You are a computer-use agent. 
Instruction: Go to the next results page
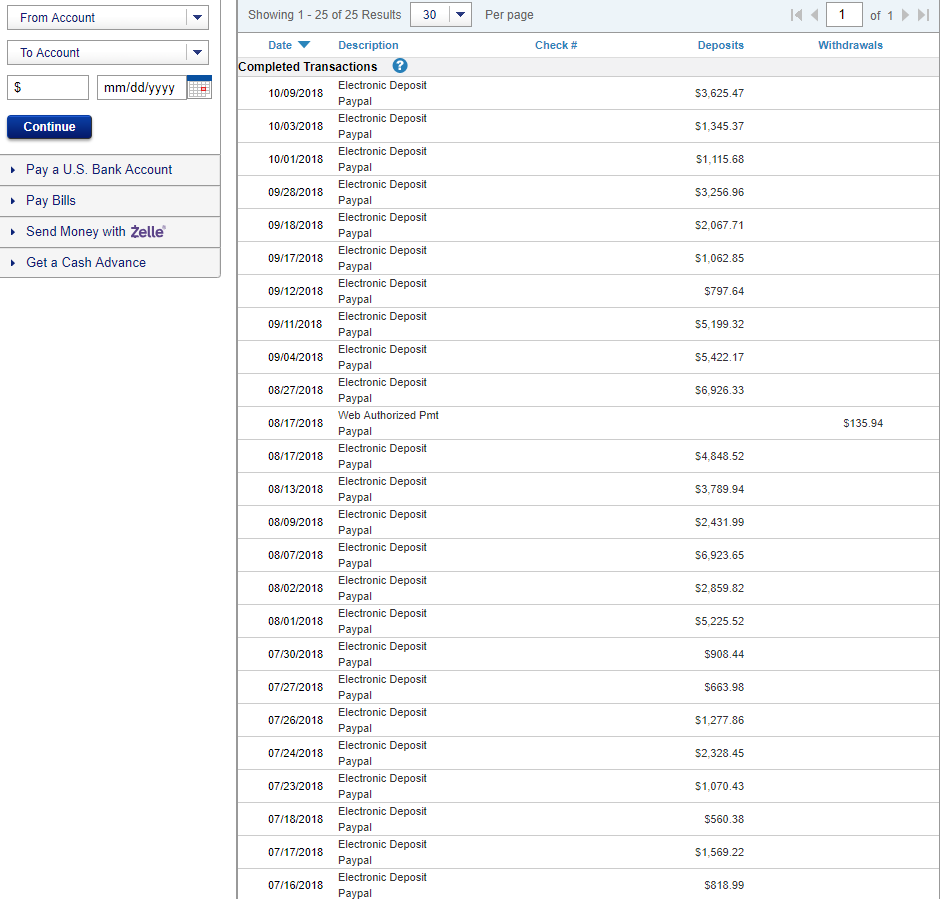[x=905, y=15]
